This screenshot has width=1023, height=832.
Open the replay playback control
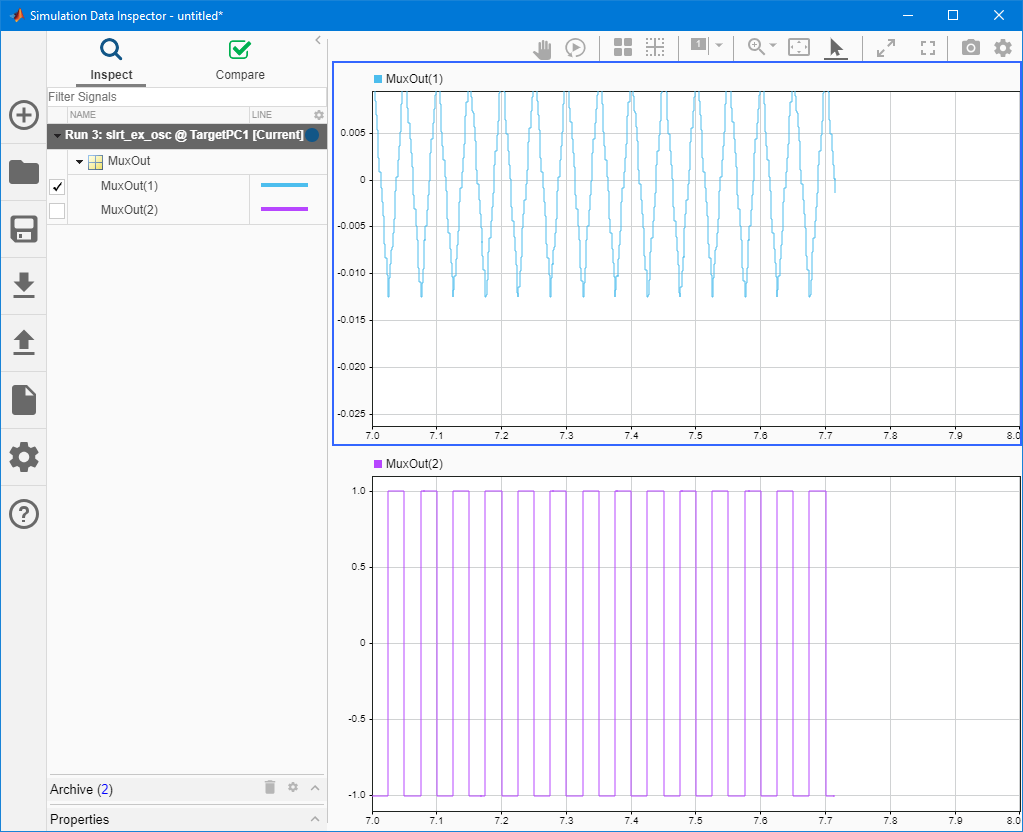pyautogui.click(x=575, y=47)
